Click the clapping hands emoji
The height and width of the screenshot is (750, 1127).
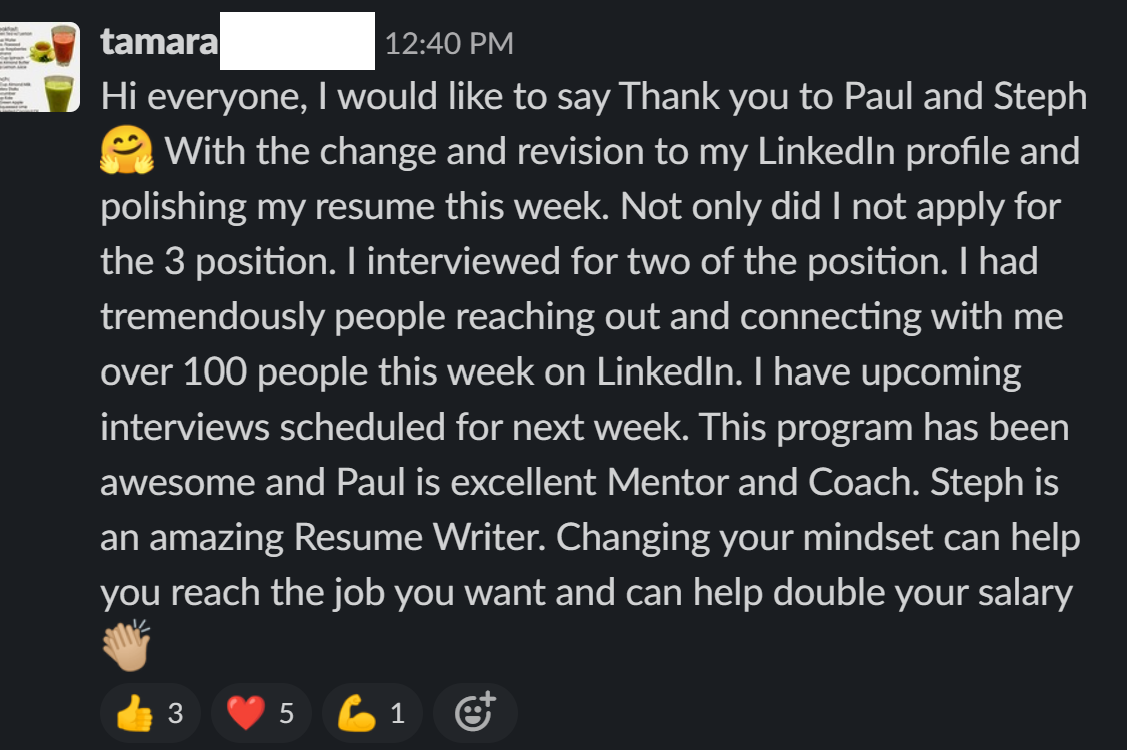click(125, 645)
